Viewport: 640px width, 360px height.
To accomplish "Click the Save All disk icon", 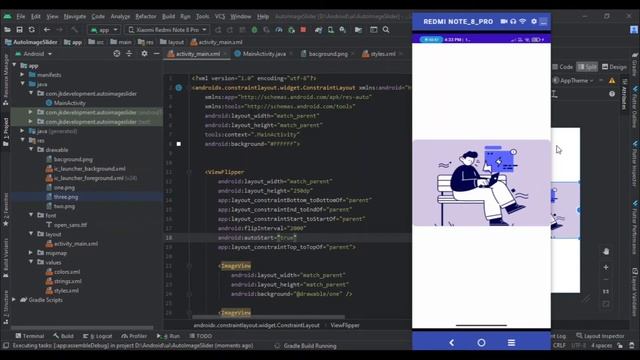I will pyautogui.click(x=19, y=30).
